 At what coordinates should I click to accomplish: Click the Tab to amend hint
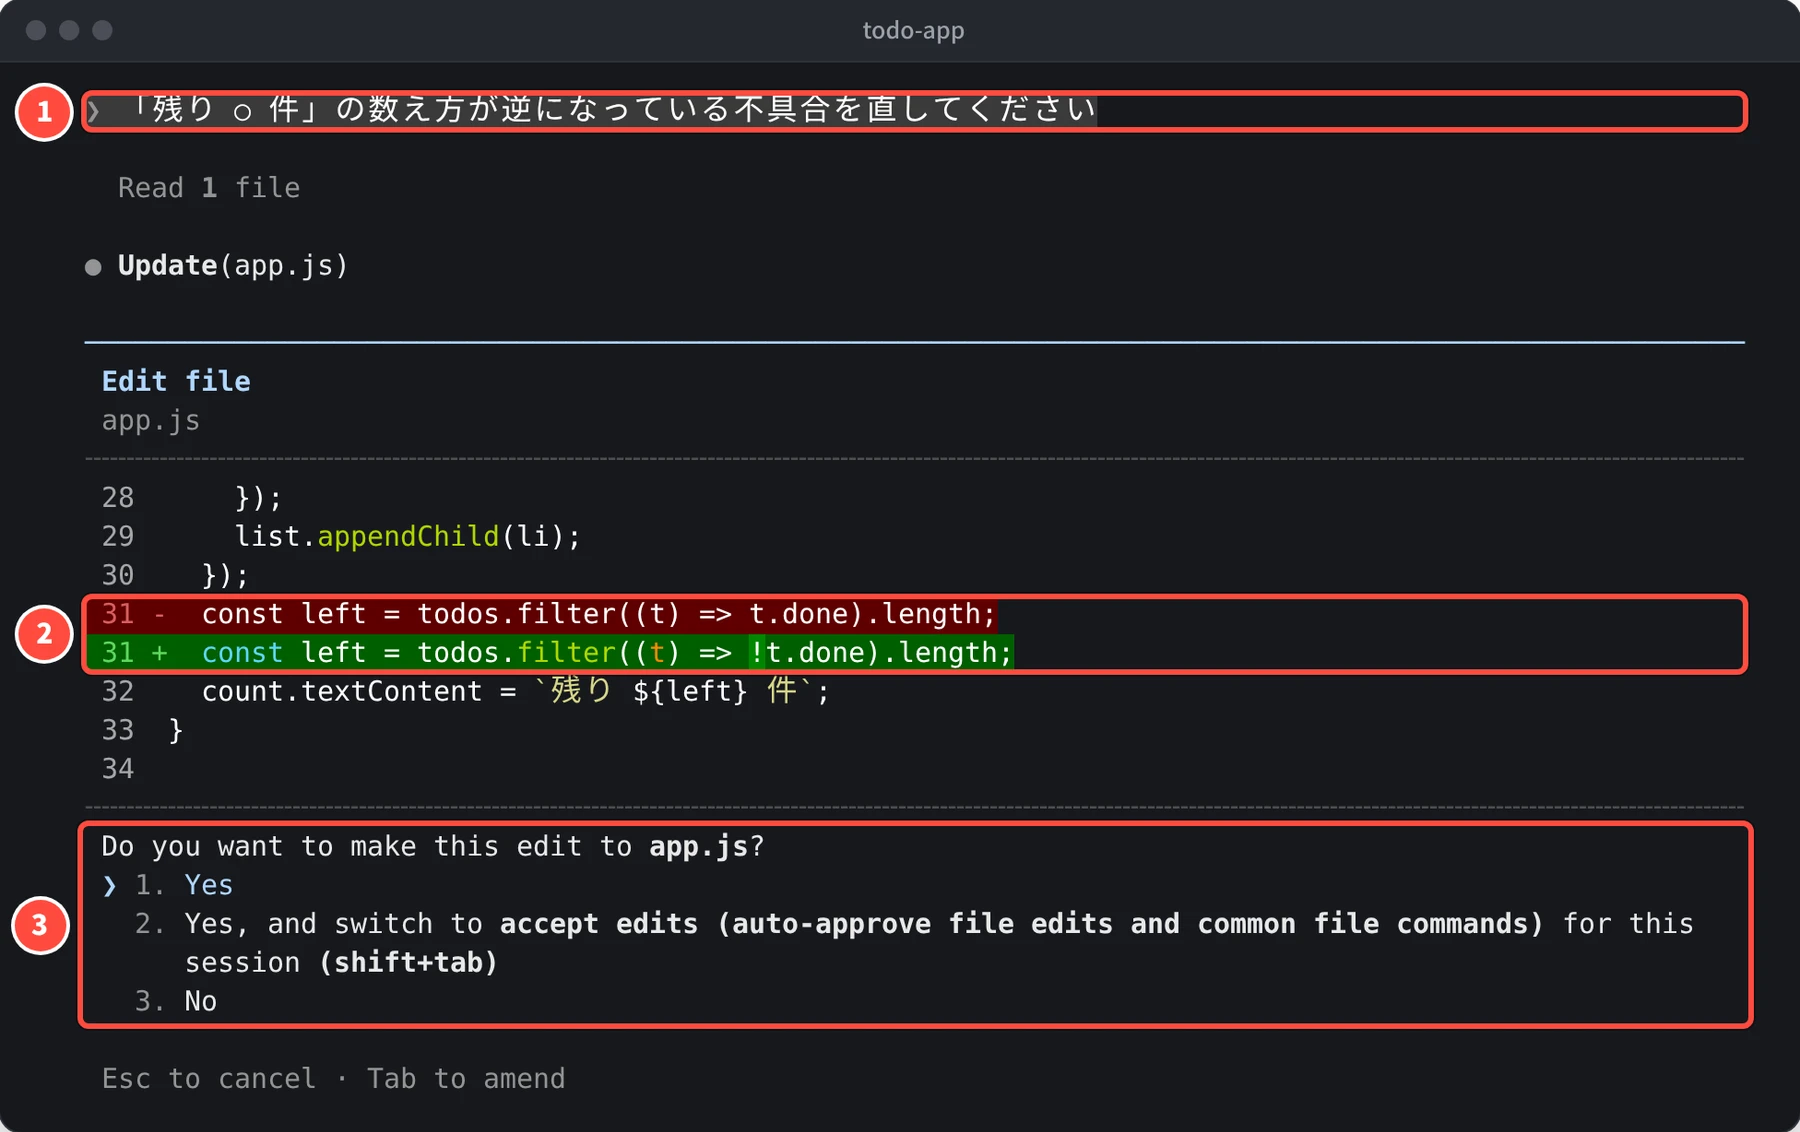click(x=466, y=1078)
